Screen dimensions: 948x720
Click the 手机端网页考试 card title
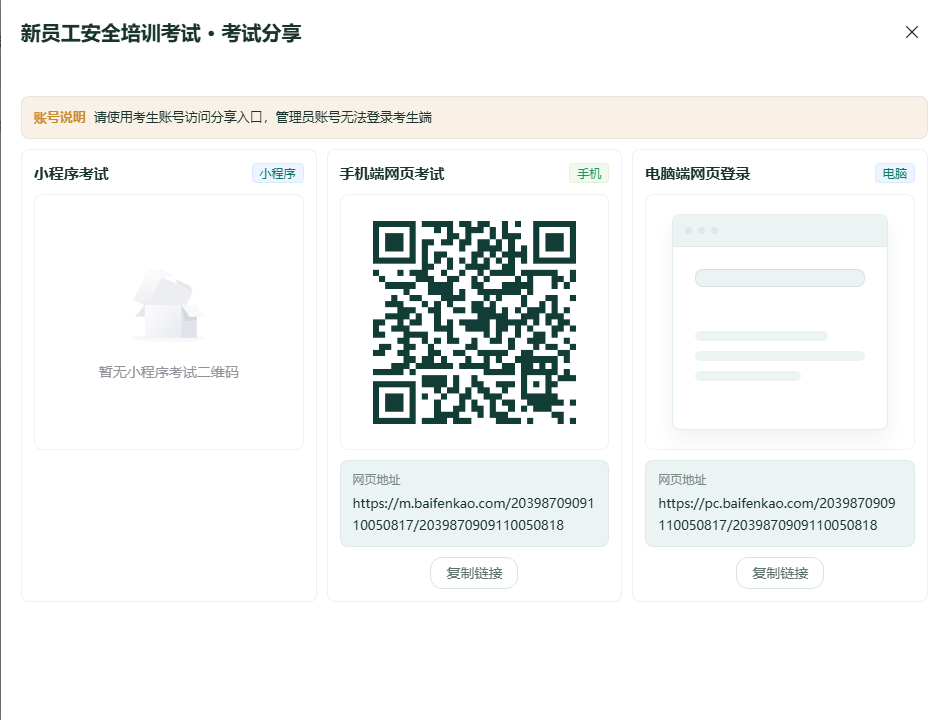coord(392,174)
